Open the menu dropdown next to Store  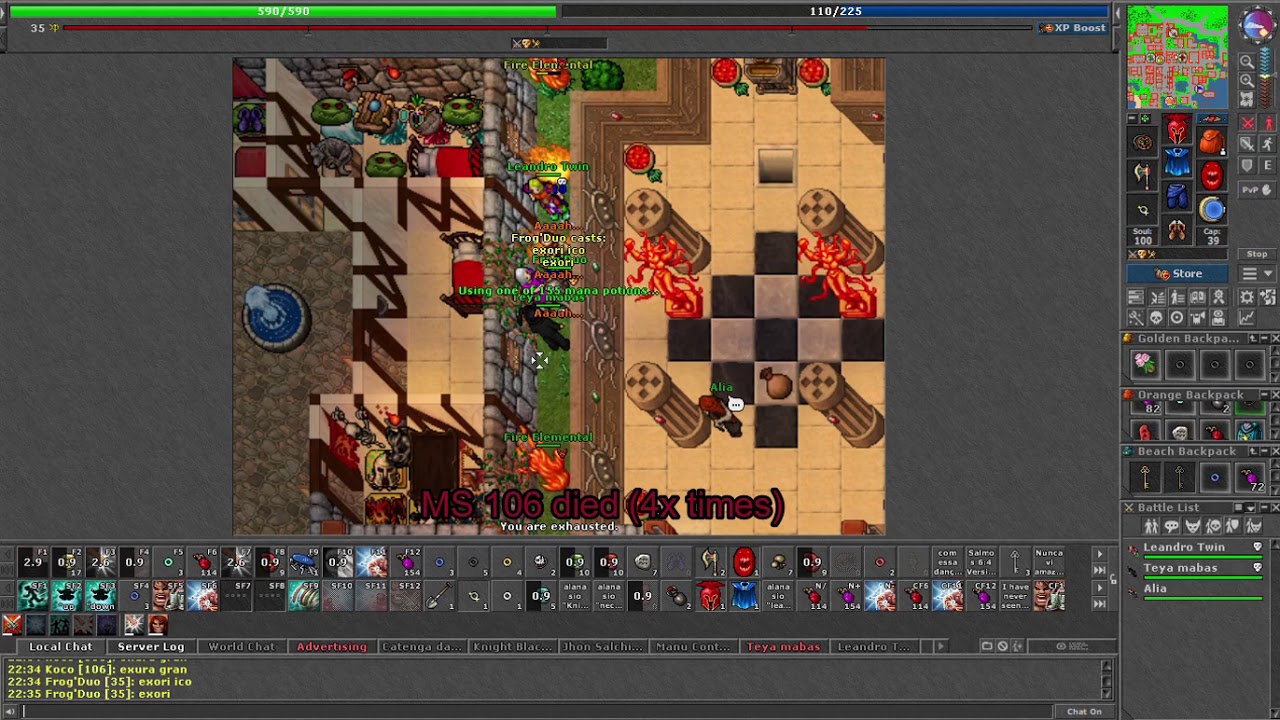(x=1257, y=274)
